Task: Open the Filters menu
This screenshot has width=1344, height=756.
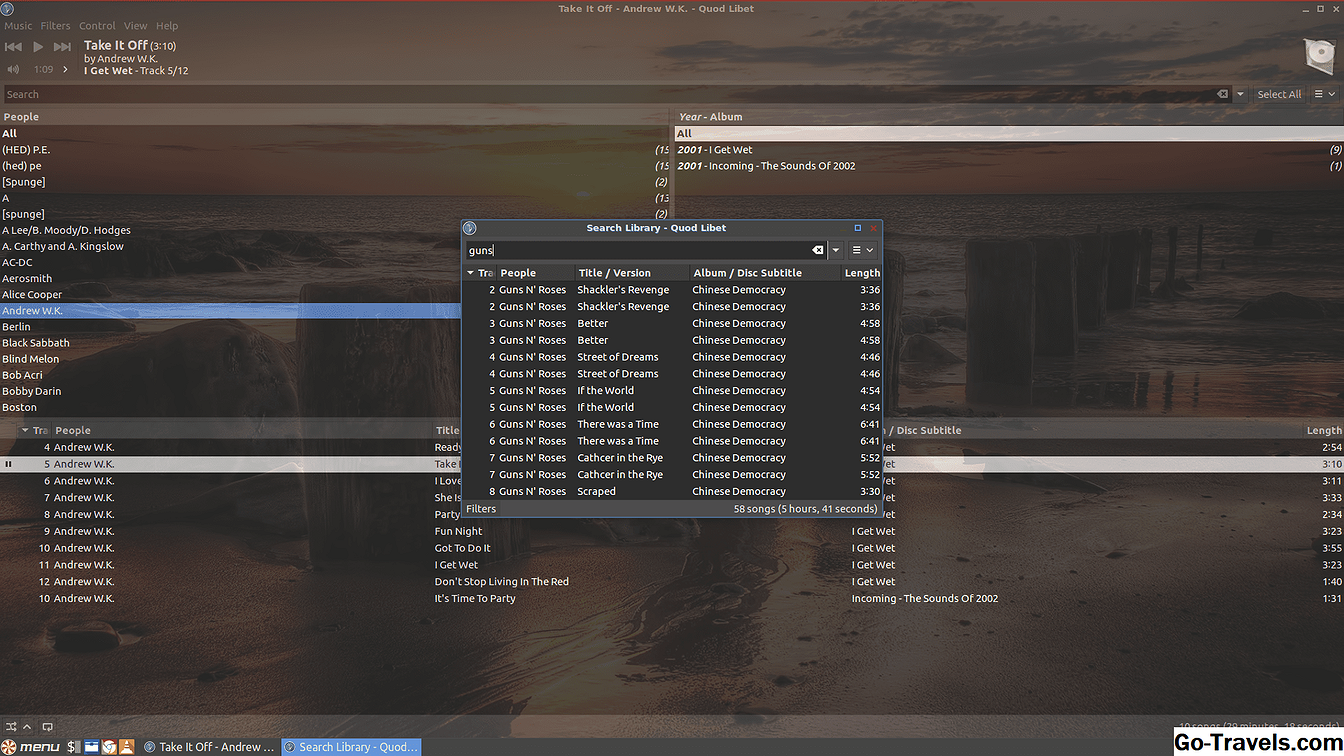Action: (x=55, y=26)
